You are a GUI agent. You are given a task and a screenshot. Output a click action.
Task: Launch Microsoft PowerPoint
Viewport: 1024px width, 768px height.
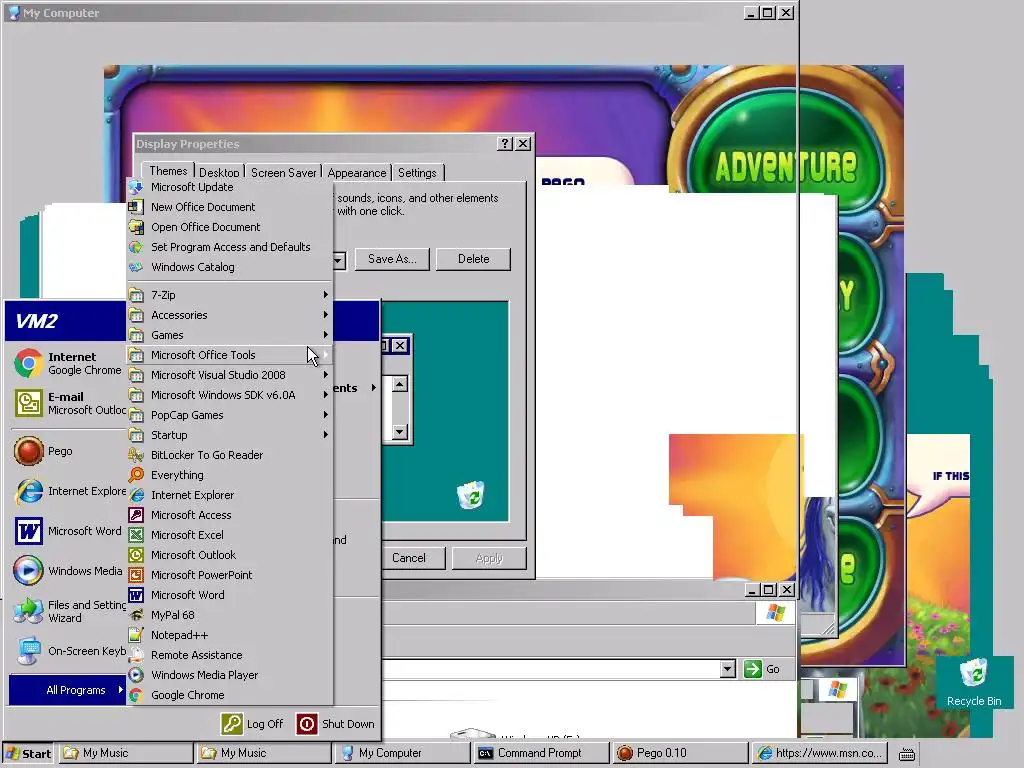pyautogui.click(x=230, y=575)
